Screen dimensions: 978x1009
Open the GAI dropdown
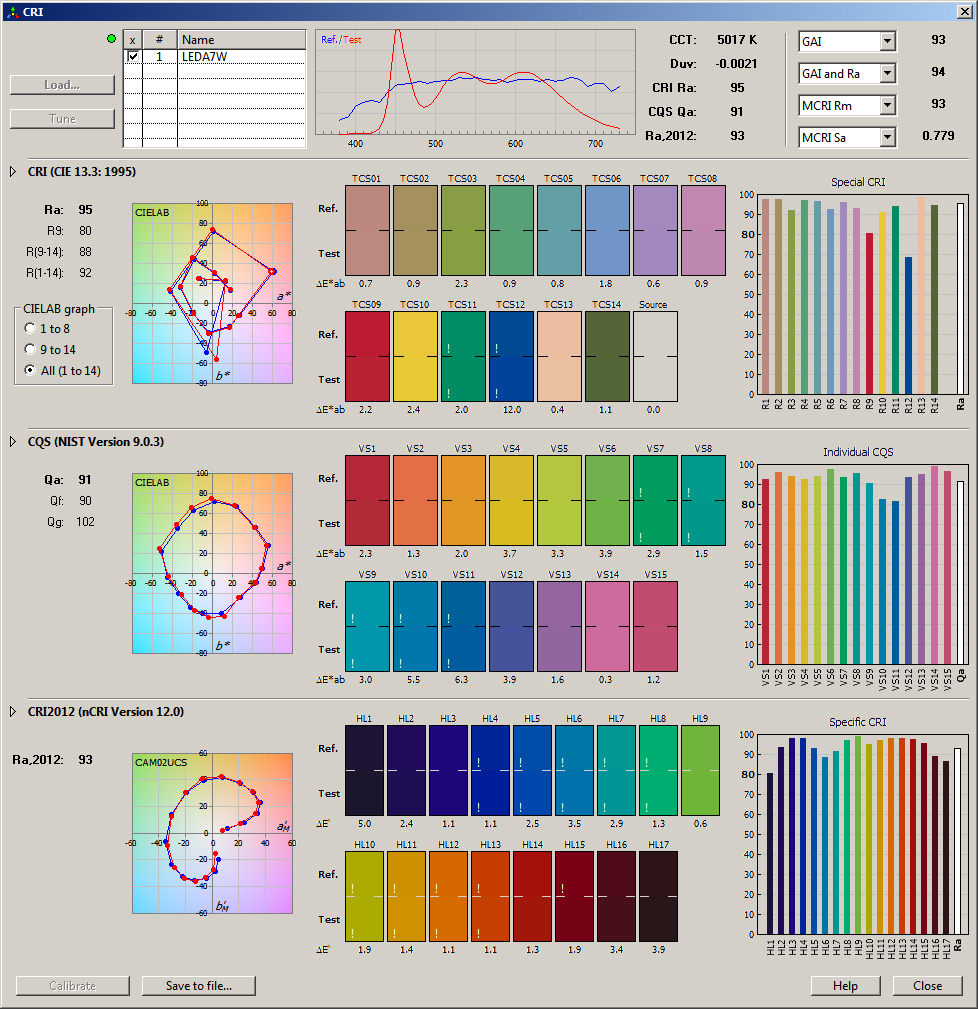(x=886, y=41)
